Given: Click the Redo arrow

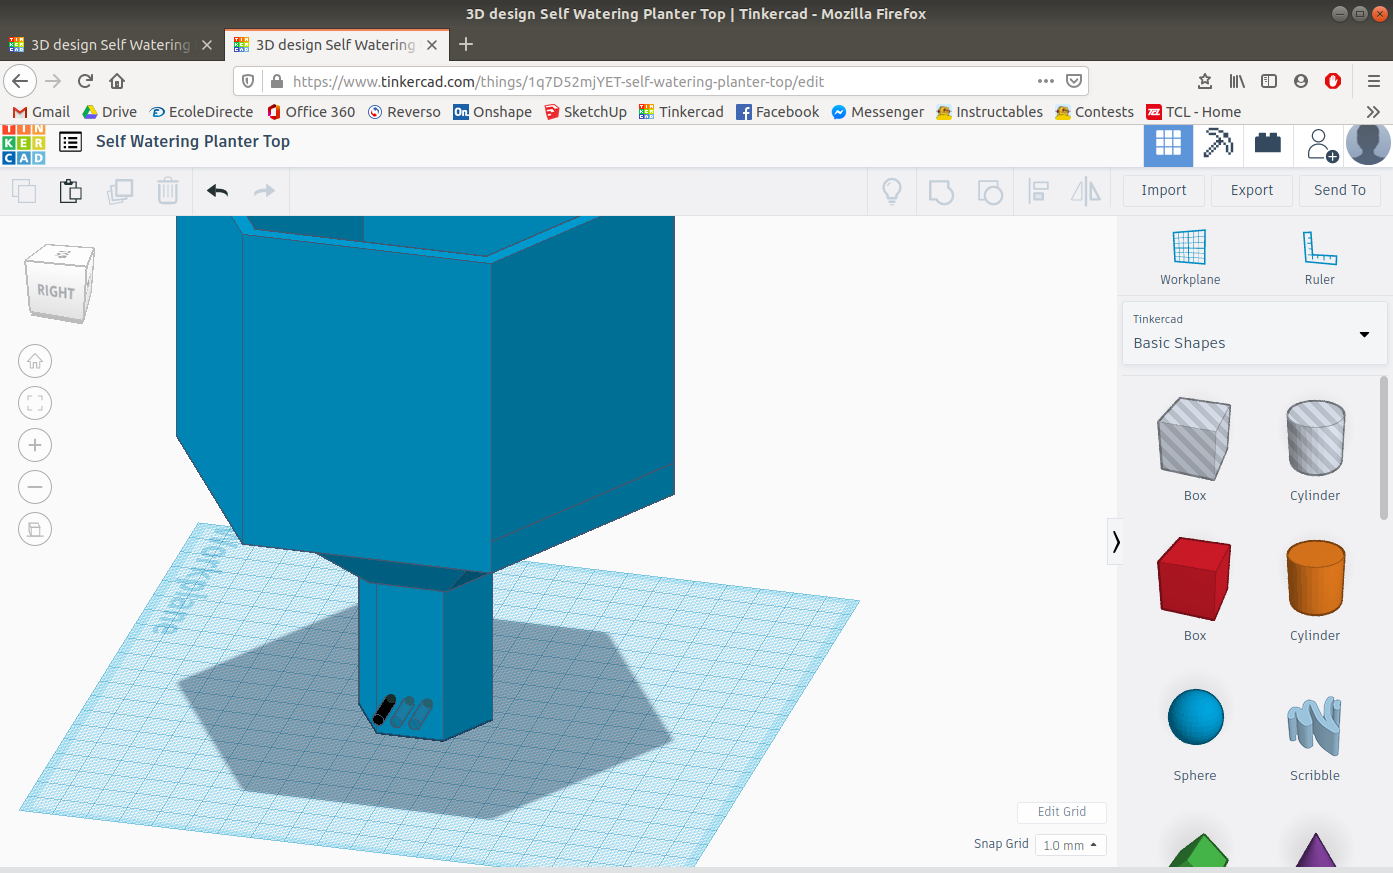Looking at the screenshot, I should 264,190.
